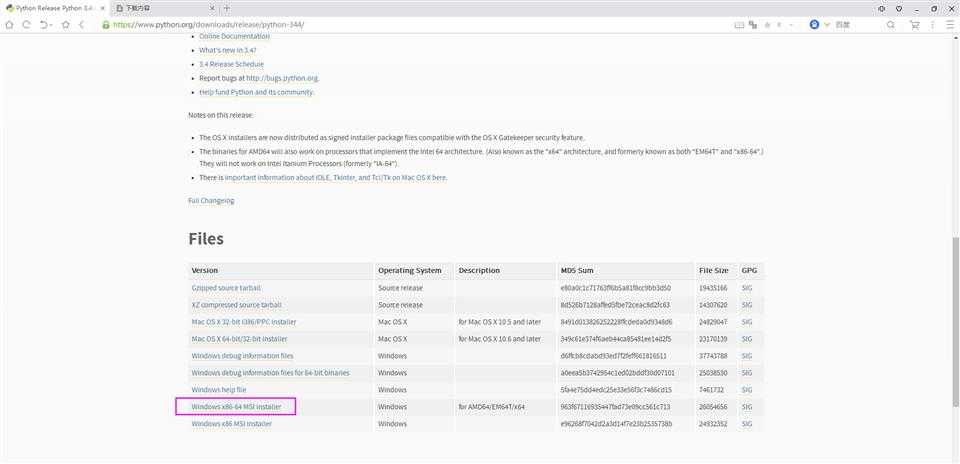Image resolution: width=960 pixels, height=464 pixels.
Task: Open Windows debug information files for 64-bit
Action: tap(271, 373)
